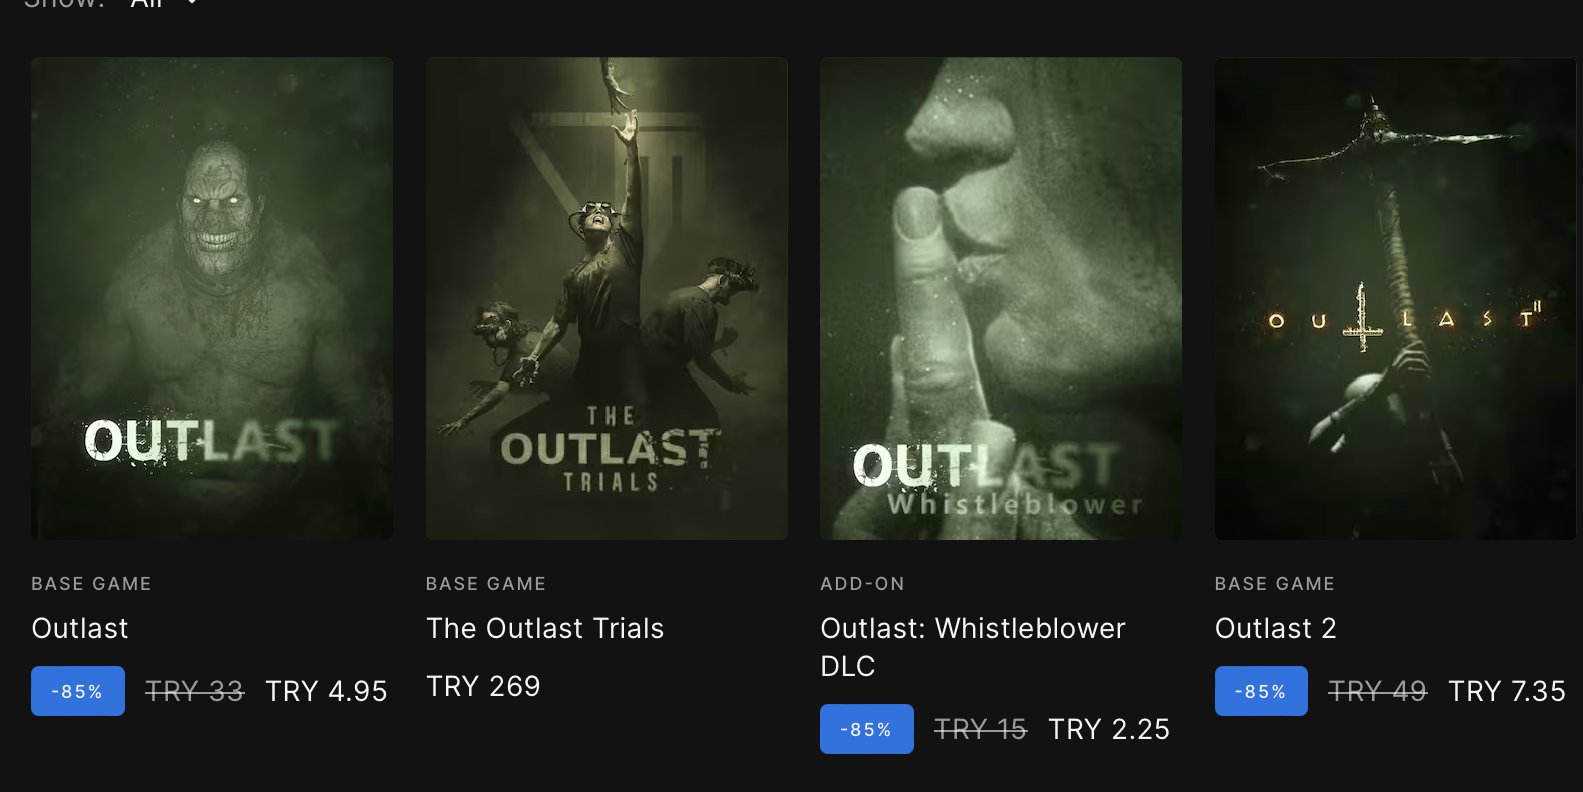This screenshot has width=1583, height=792.
Task: Click the TRY 269 price
Action: [x=483, y=686]
